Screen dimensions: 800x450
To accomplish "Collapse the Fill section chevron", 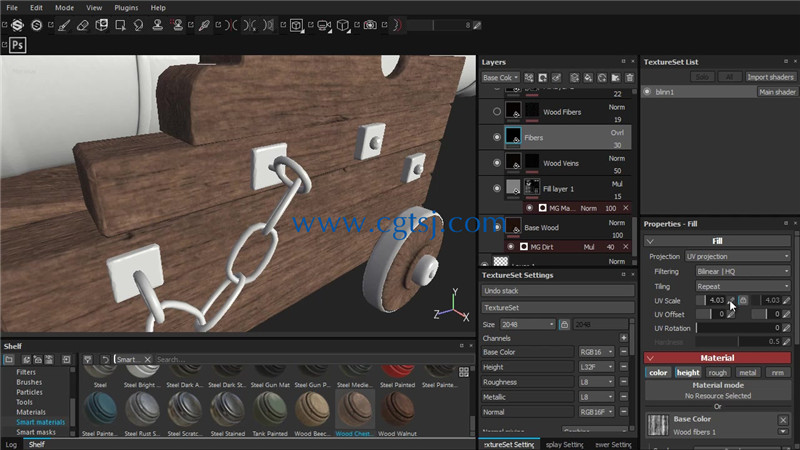I will 650,241.
